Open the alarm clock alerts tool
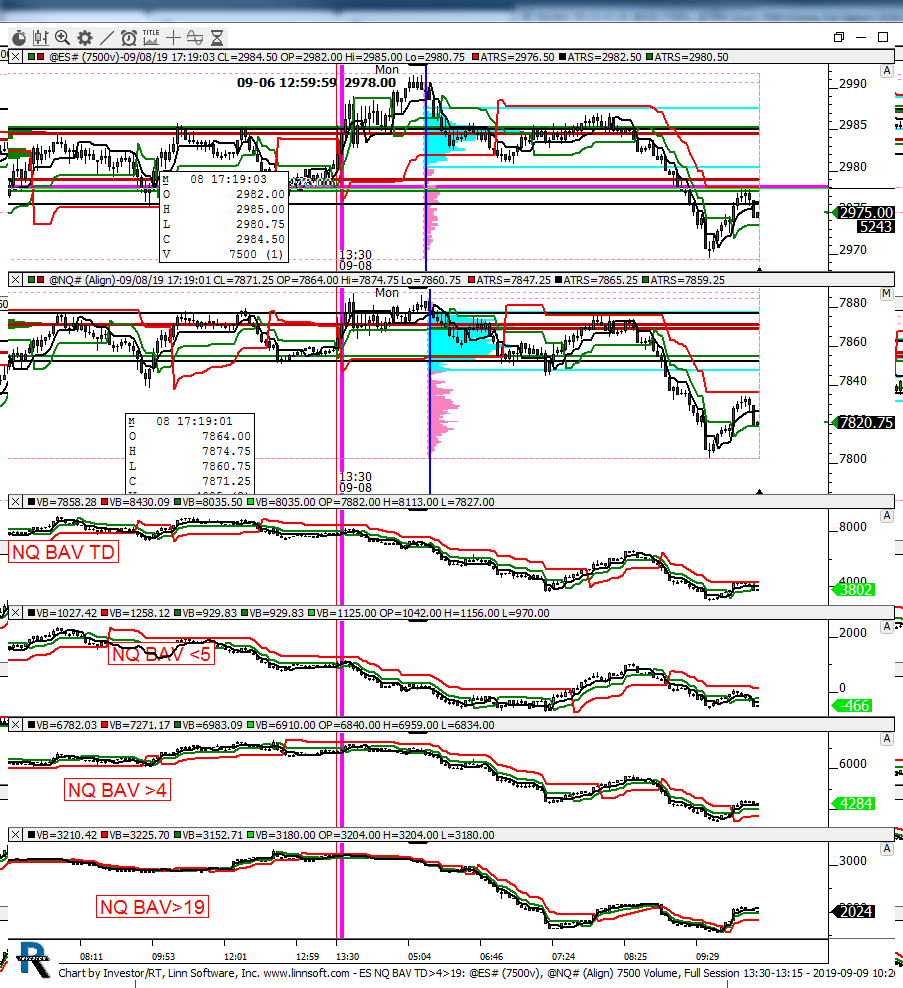903x988 pixels. click(x=129, y=38)
